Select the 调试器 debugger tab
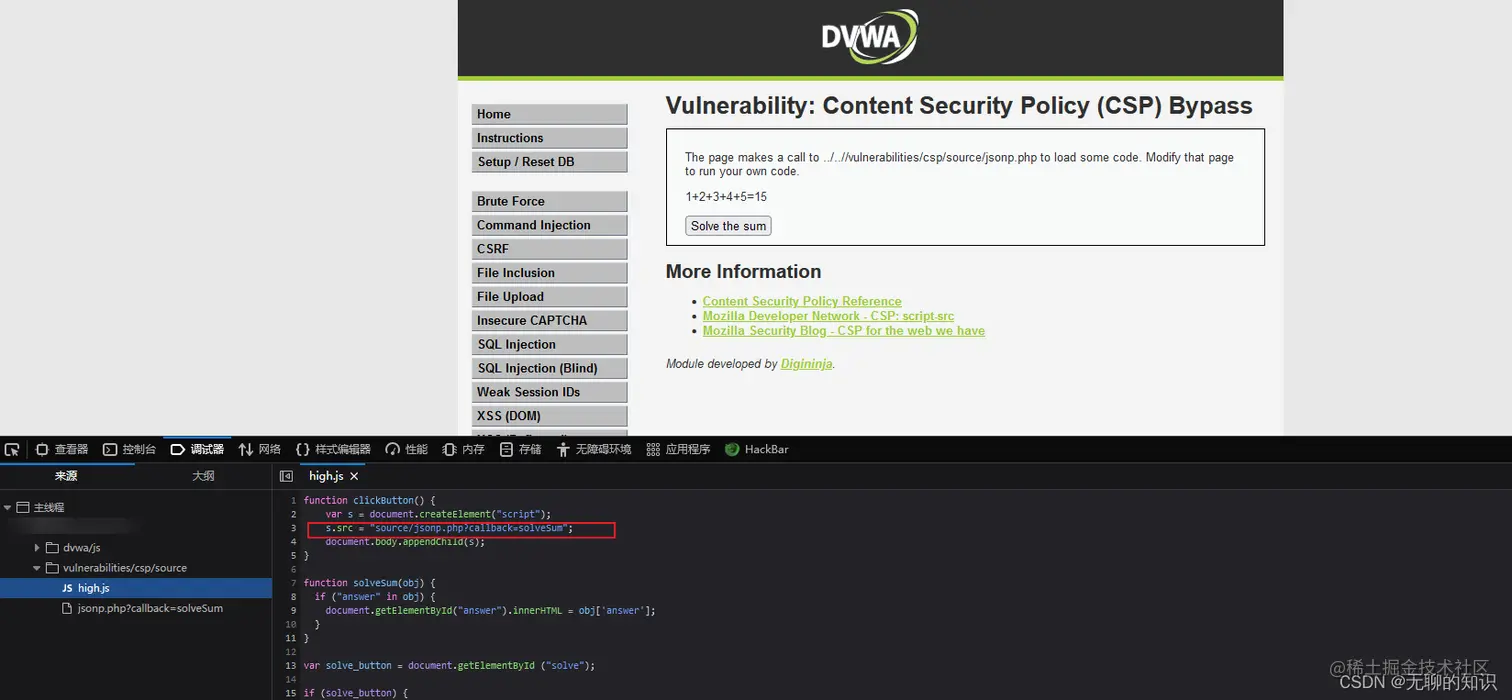 point(198,450)
